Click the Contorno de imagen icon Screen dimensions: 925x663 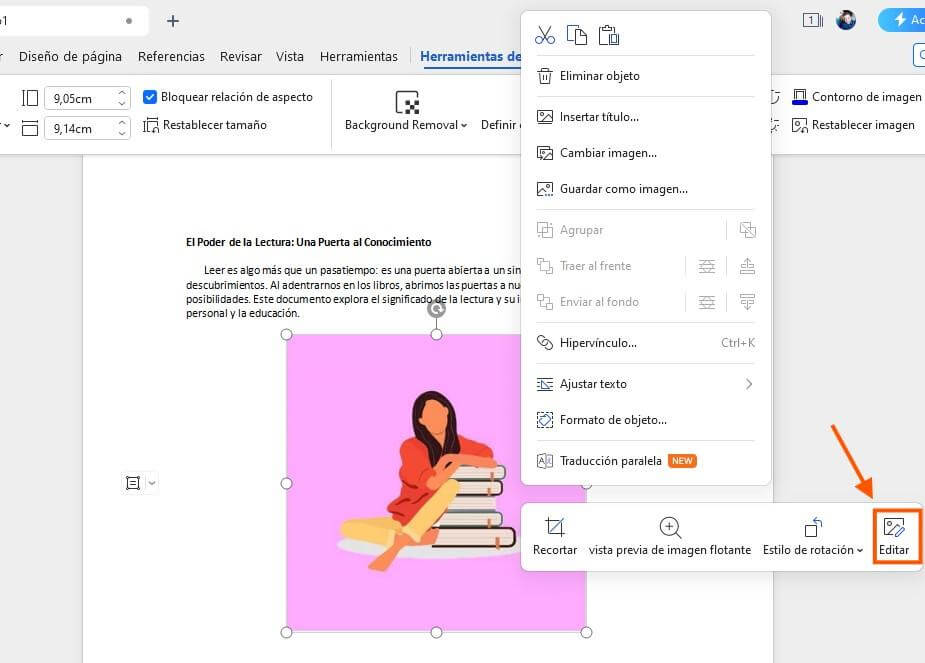pyautogui.click(x=800, y=96)
